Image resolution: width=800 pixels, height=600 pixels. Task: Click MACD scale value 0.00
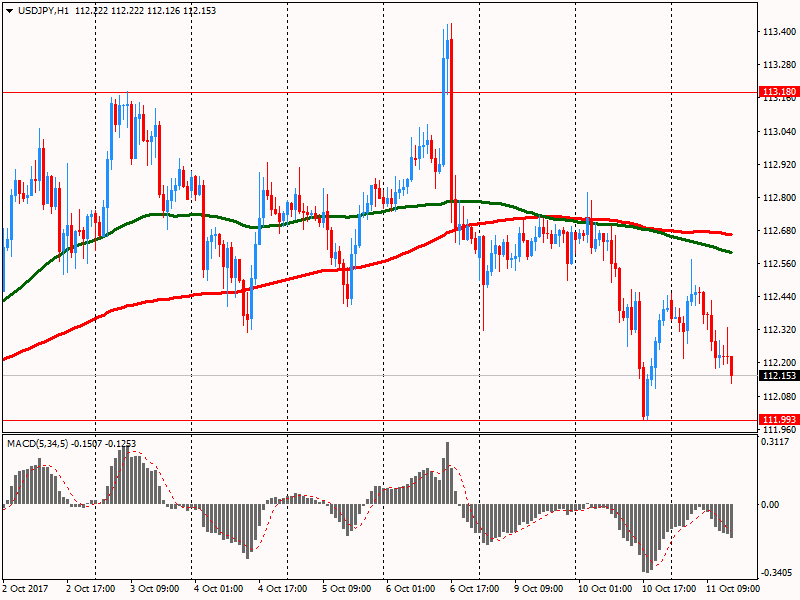click(770, 505)
